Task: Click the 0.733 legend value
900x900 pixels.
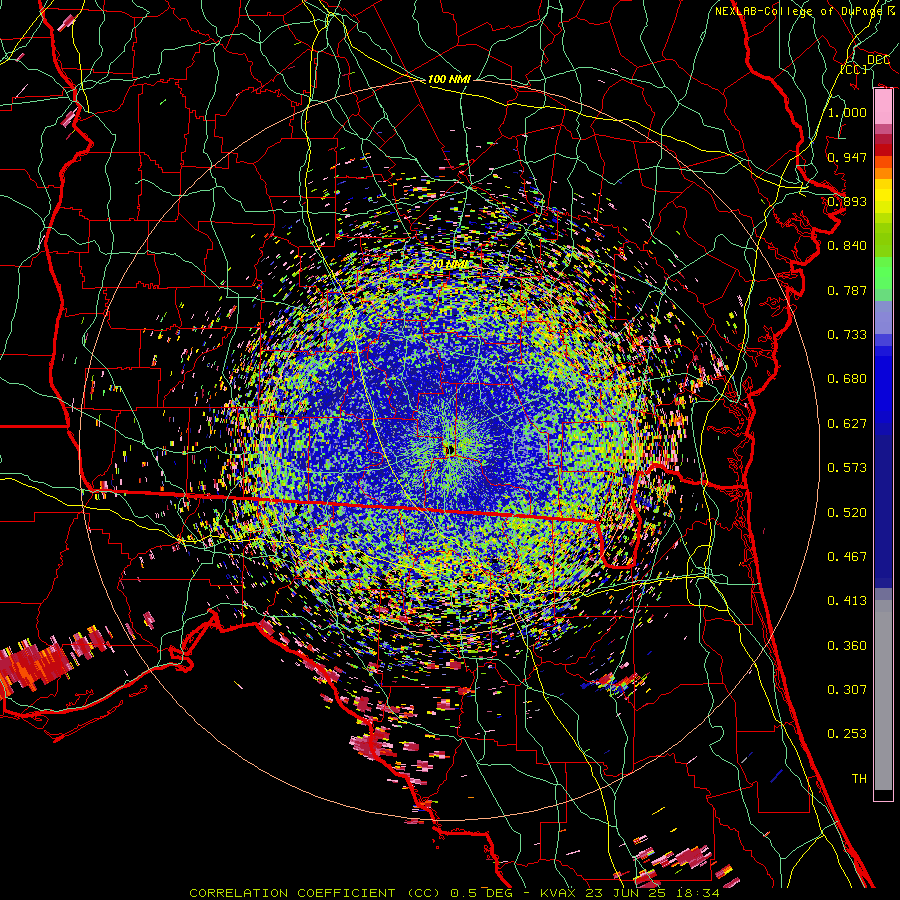Action: (847, 335)
